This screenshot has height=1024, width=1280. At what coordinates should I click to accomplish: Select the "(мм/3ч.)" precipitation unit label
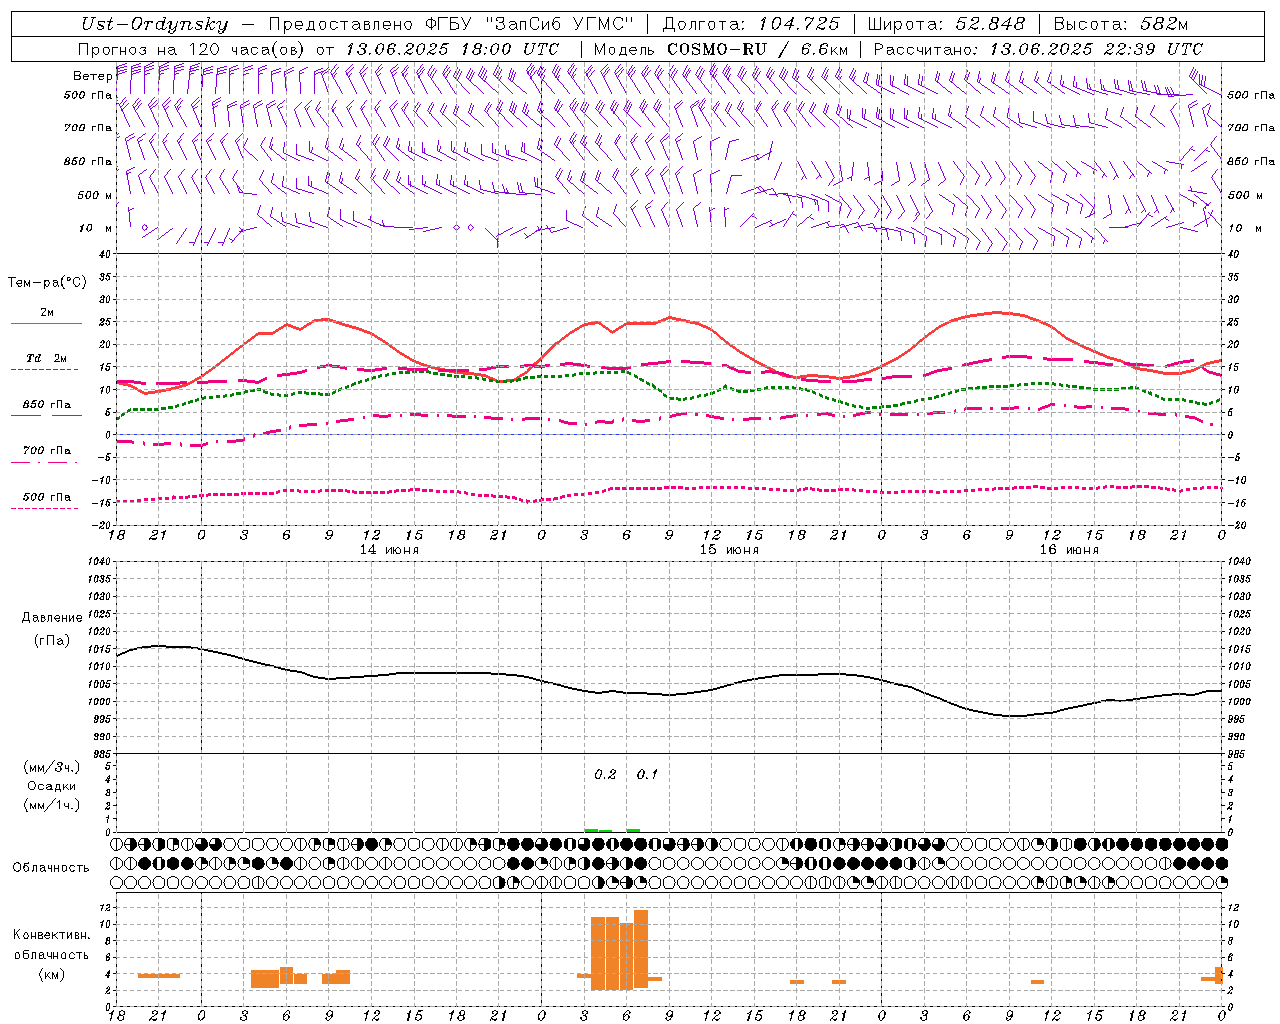point(51,767)
